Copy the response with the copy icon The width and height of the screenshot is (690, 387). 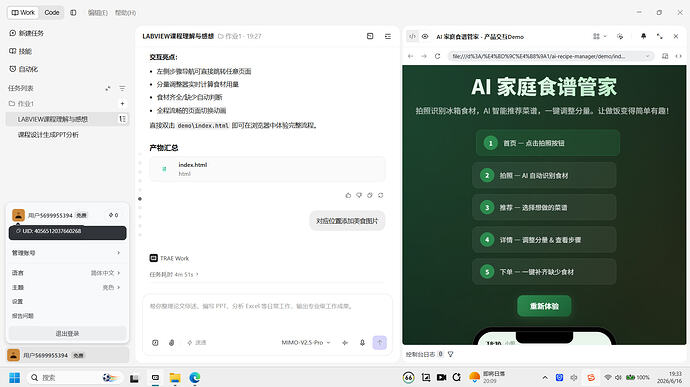click(x=370, y=195)
